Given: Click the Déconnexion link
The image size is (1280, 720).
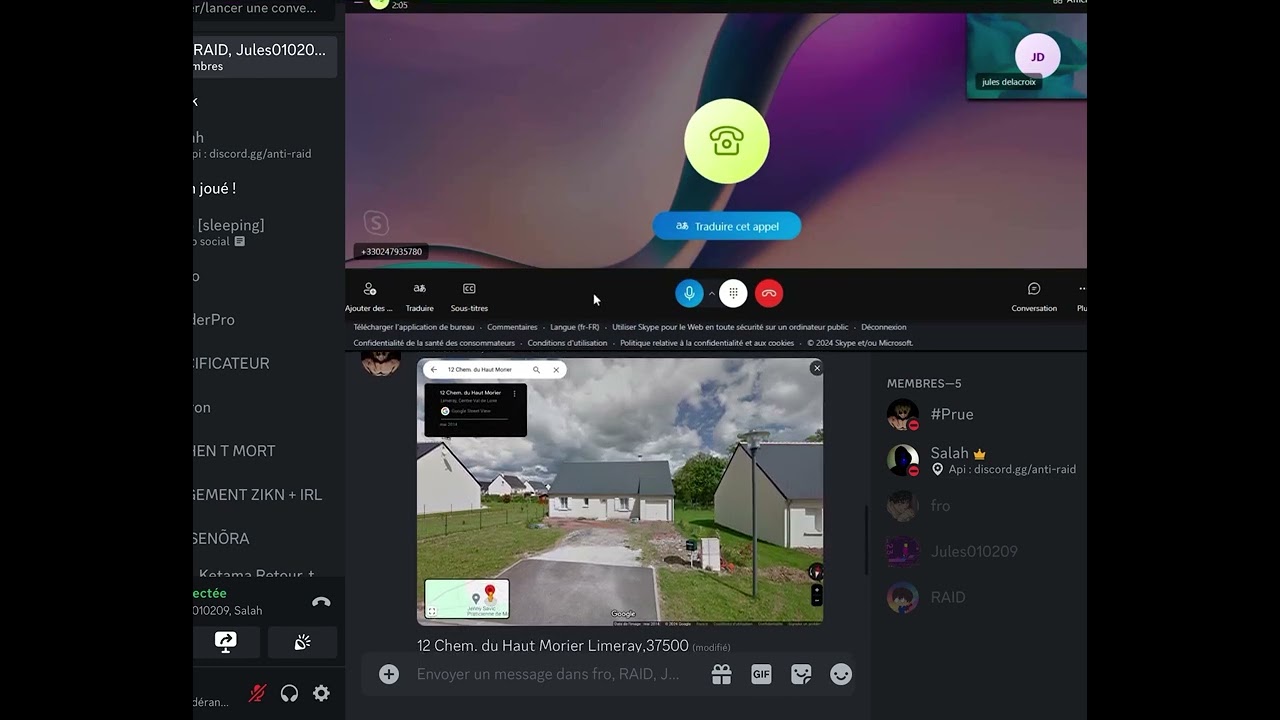Looking at the screenshot, I should 884,327.
